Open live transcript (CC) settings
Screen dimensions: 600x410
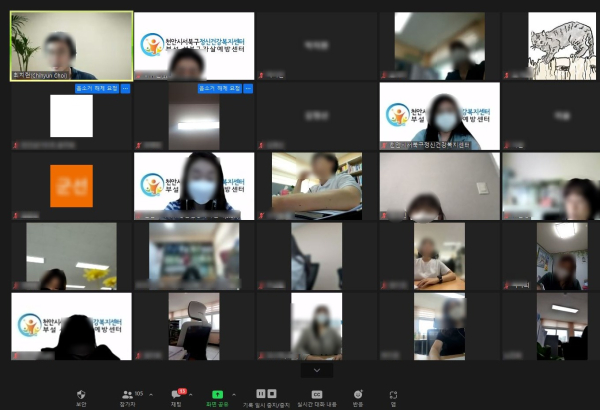317,394
